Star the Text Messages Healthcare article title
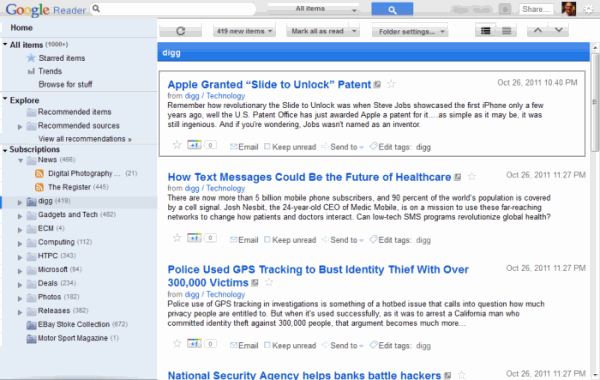 coord(472,176)
